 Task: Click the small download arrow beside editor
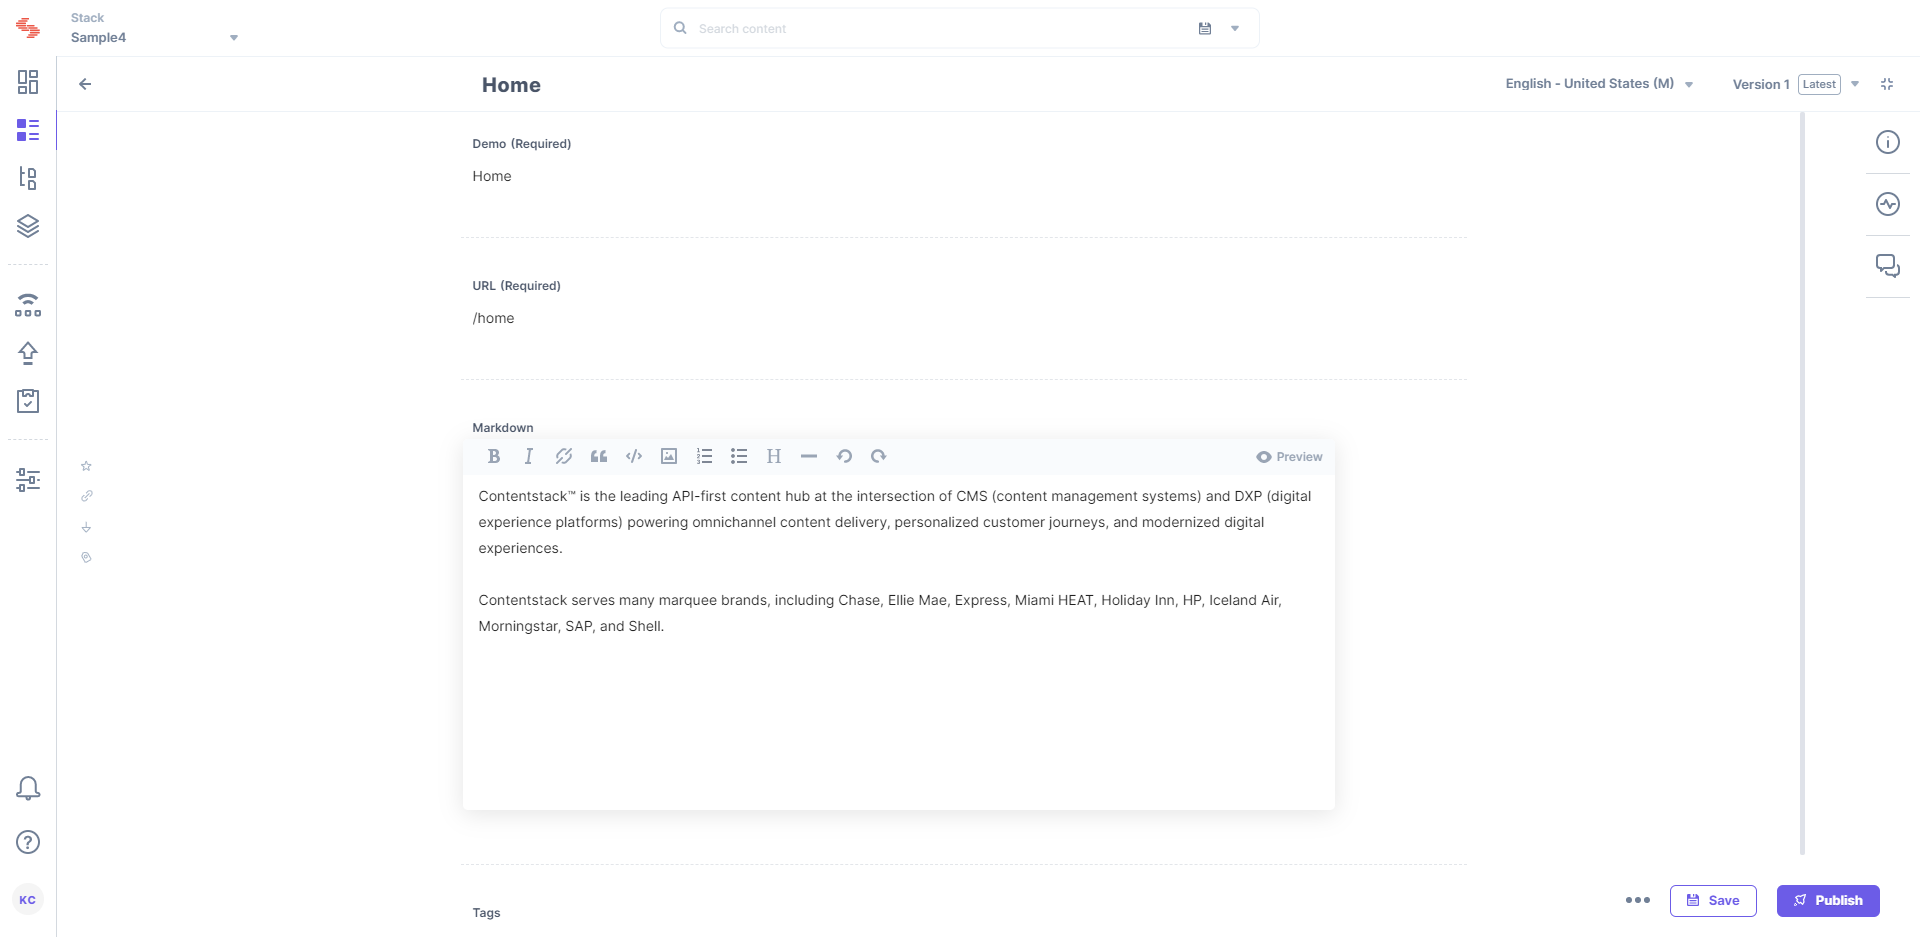pos(86,527)
